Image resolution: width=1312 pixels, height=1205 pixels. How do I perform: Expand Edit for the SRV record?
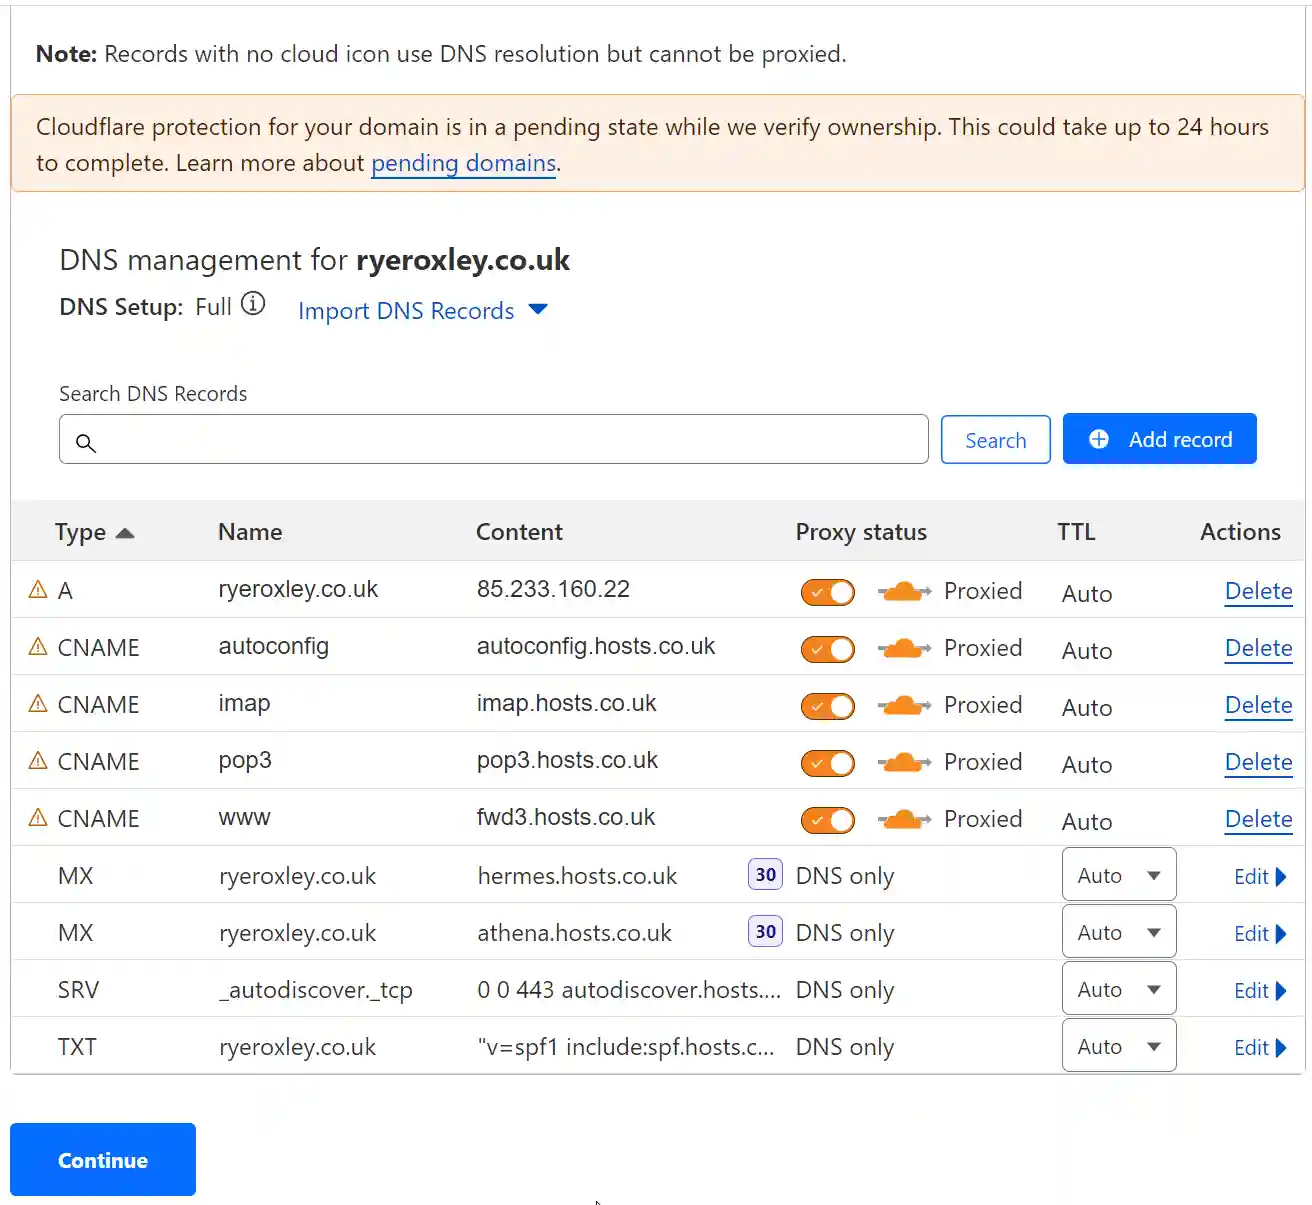click(1258, 990)
